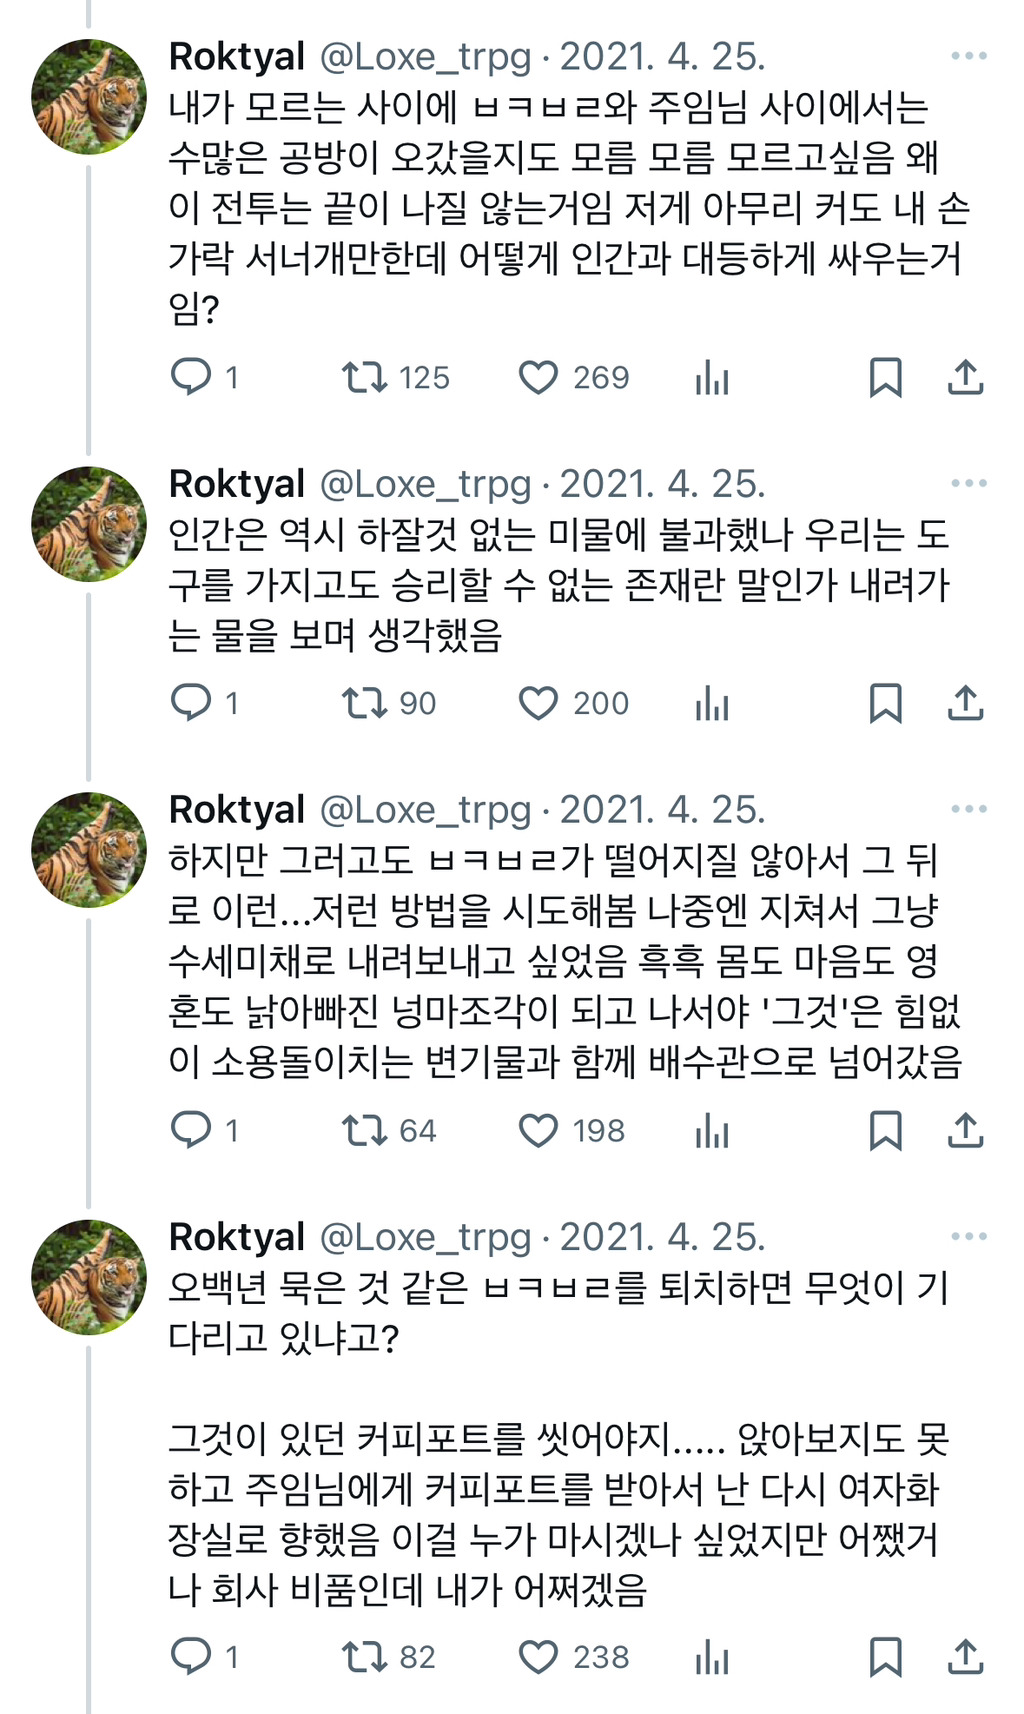This screenshot has height=1714, width=1024.
Task: Like the tweet showing 200 likes
Action: [539, 703]
